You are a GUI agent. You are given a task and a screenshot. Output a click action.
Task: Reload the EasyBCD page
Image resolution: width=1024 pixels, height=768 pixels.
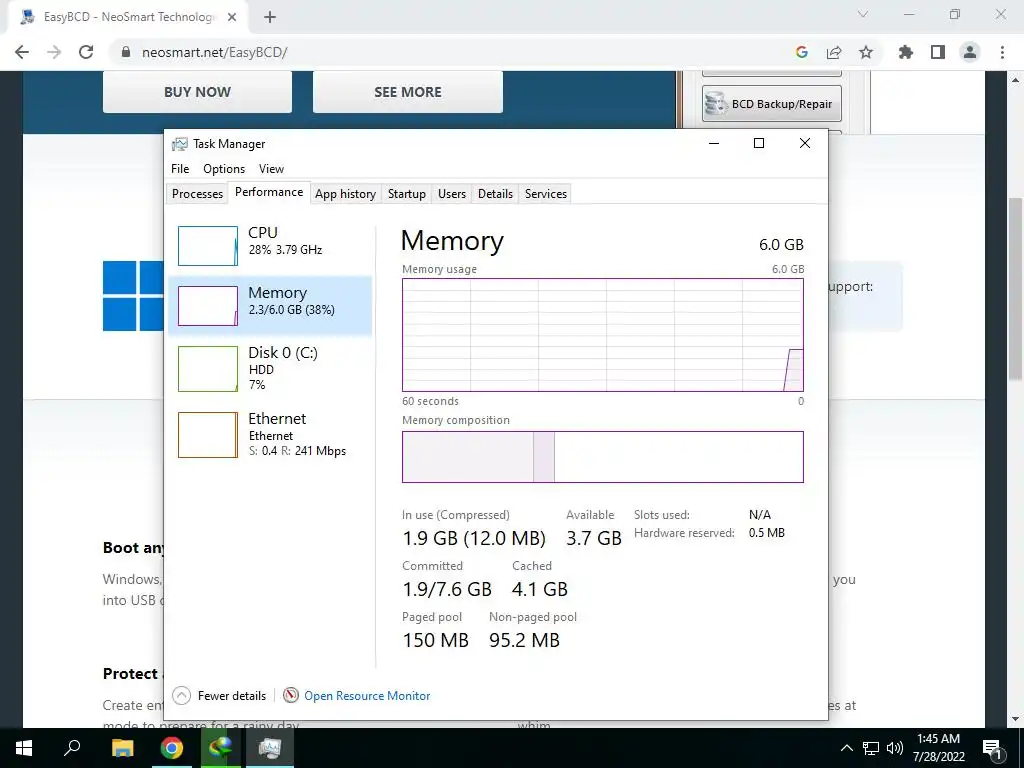[x=86, y=52]
